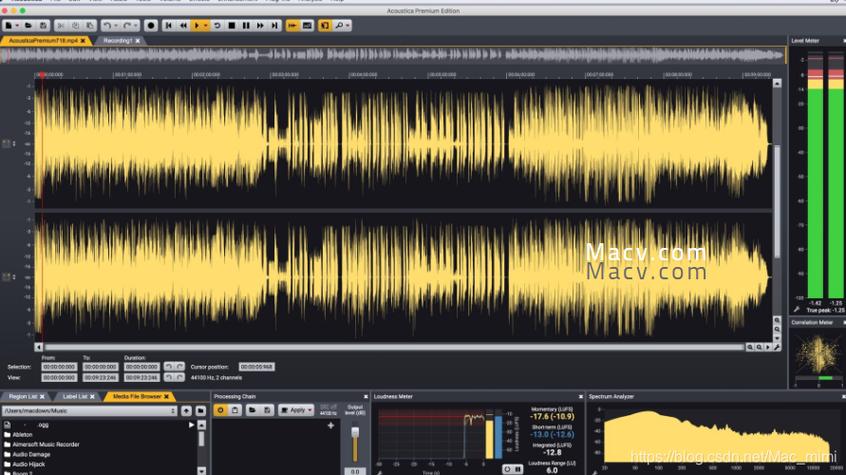
Task: Click horizontal zoom in magnifier icon
Action: pos(750,347)
